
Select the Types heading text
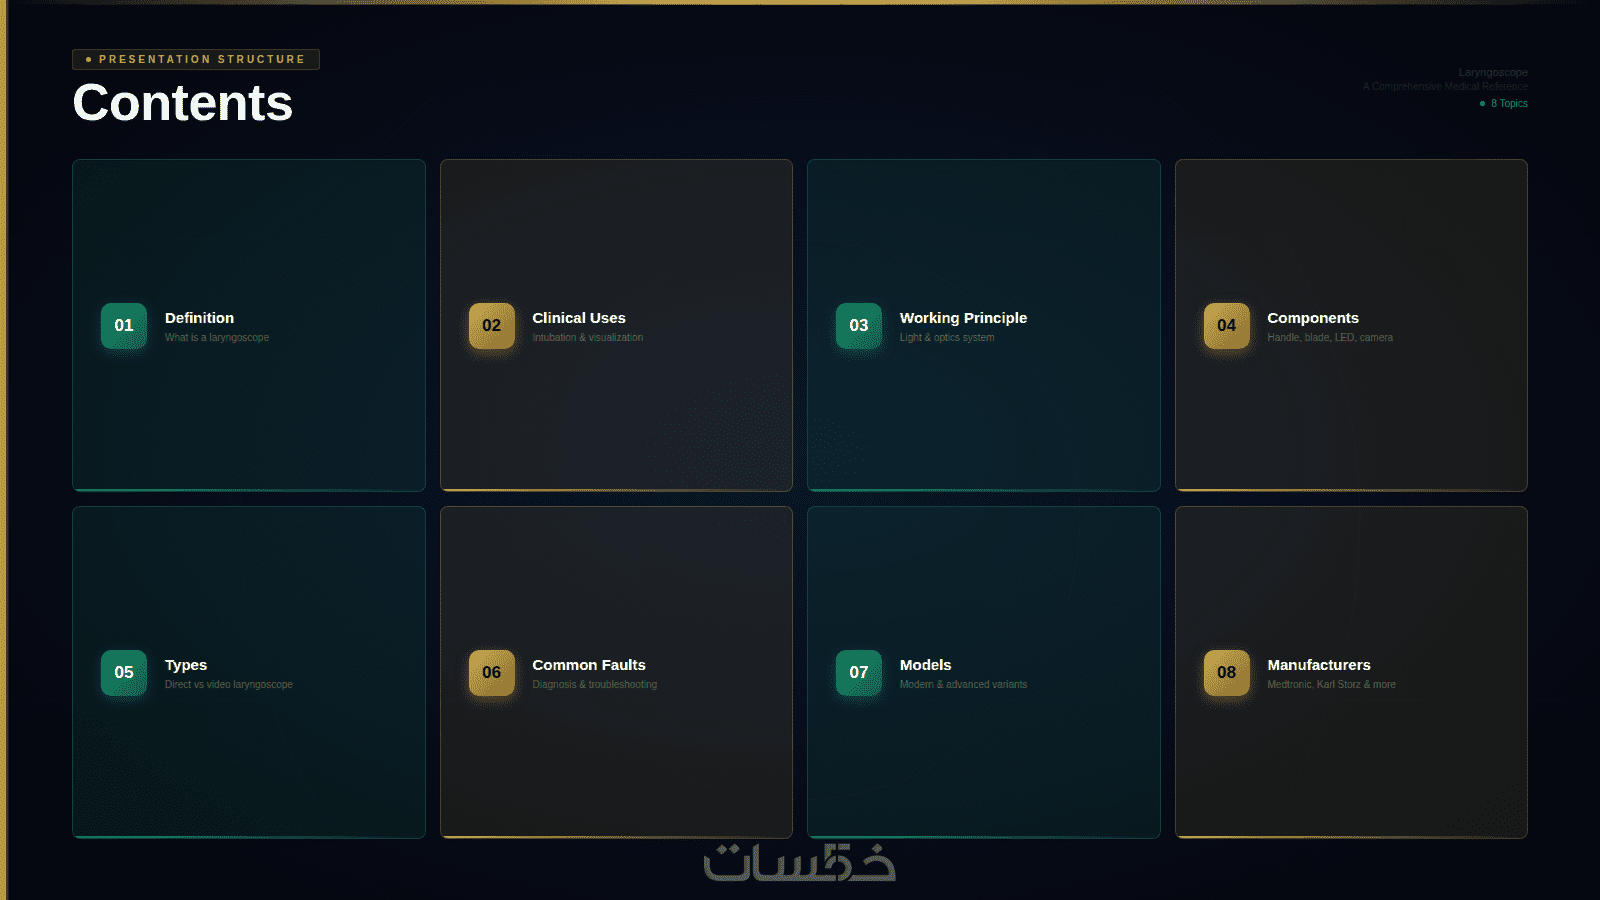[x=186, y=665]
